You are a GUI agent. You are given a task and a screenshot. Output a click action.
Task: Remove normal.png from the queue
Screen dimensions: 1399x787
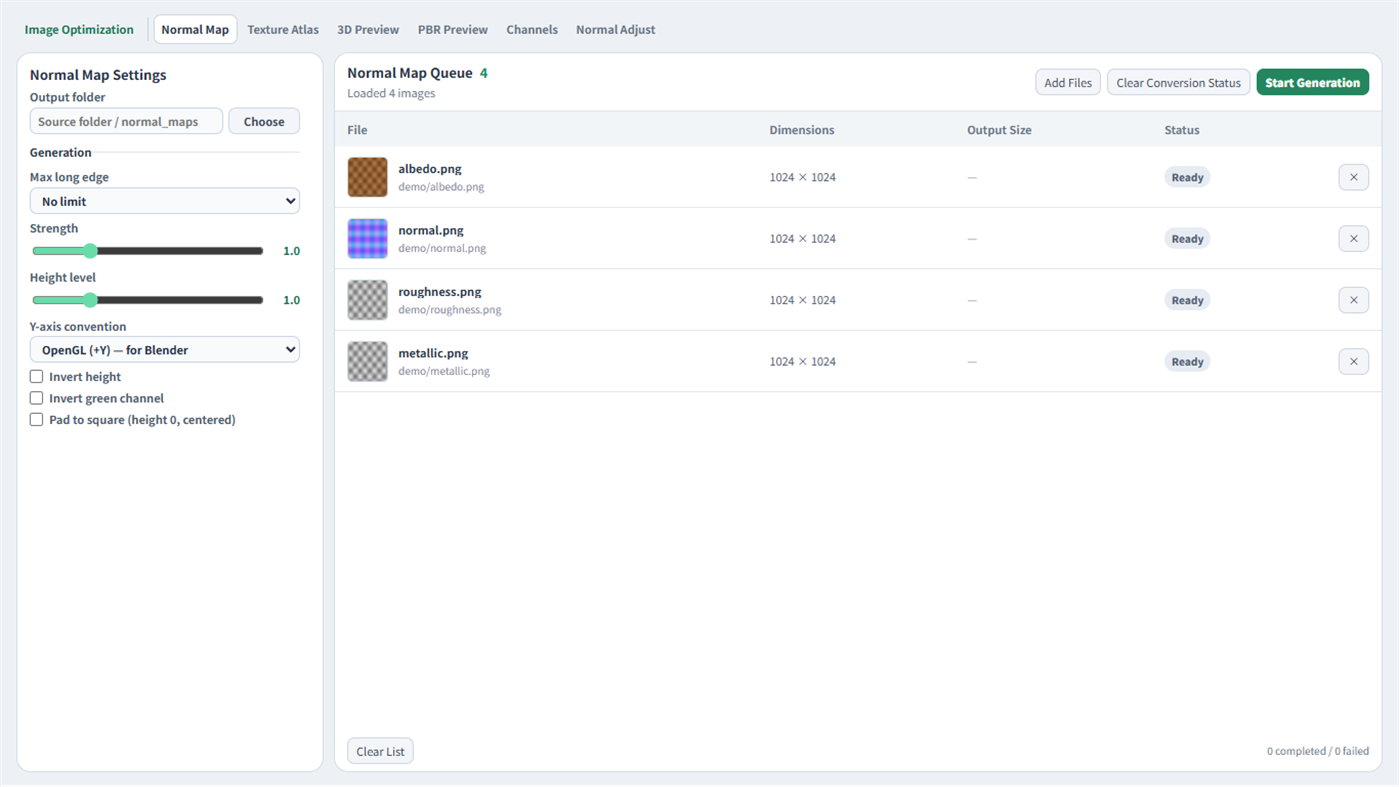click(x=1353, y=238)
